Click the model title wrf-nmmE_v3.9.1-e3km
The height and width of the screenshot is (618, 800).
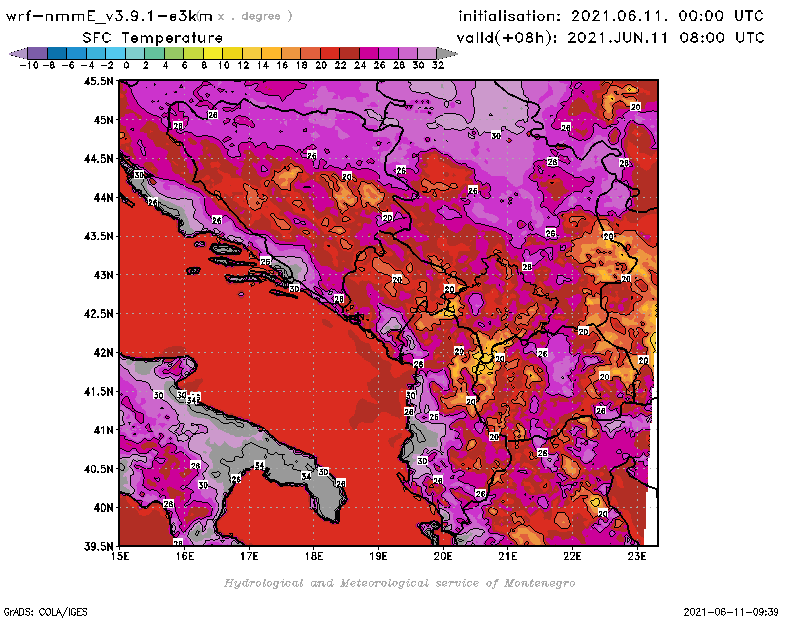click(109, 16)
